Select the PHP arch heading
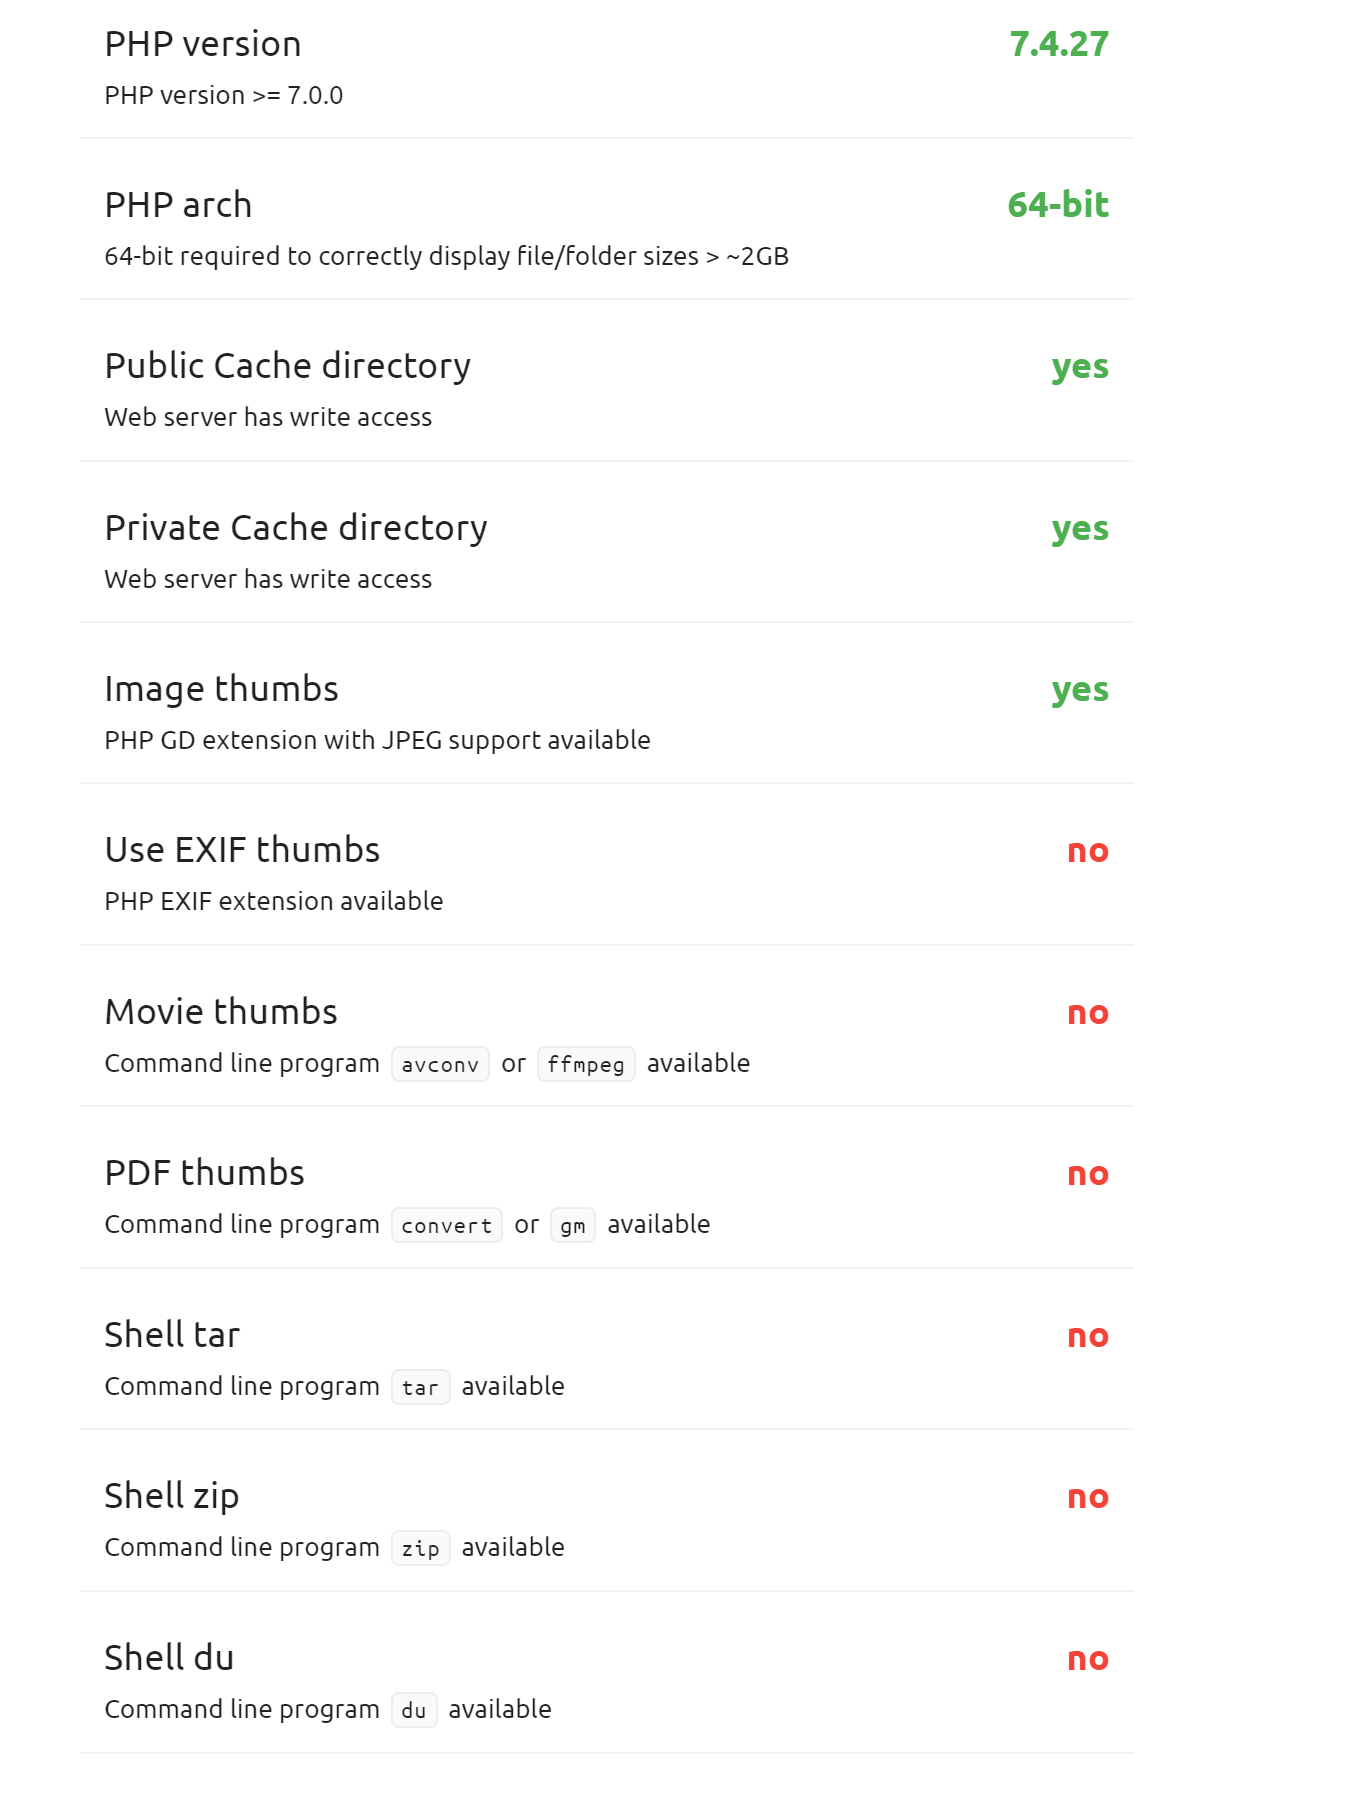1369x1799 pixels. pos(178,205)
